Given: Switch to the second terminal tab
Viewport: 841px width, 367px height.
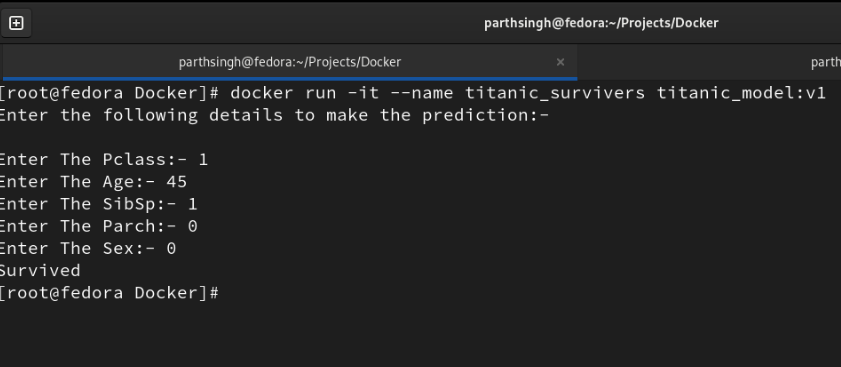Looking at the screenshot, I should tap(710, 62).
